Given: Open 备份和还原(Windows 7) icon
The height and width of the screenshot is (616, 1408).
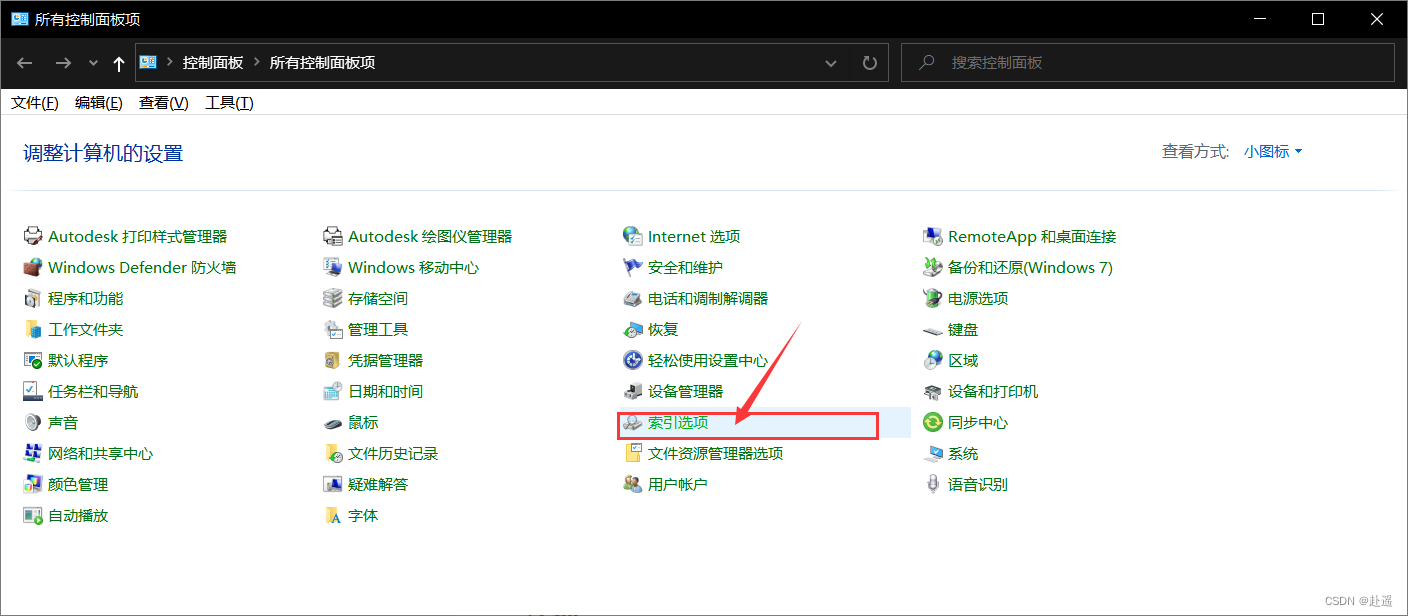Looking at the screenshot, I should pyautogui.click(x=933, y=268).
